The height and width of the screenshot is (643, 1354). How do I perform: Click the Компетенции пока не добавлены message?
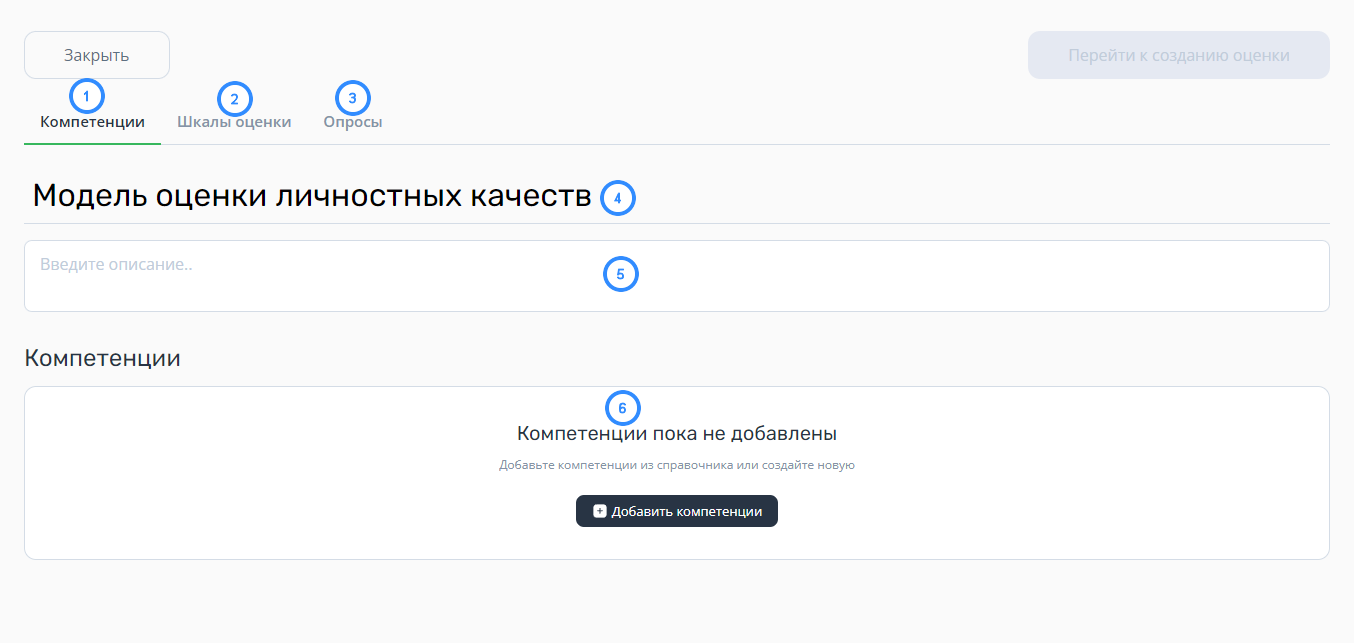(x=677, y=434)
